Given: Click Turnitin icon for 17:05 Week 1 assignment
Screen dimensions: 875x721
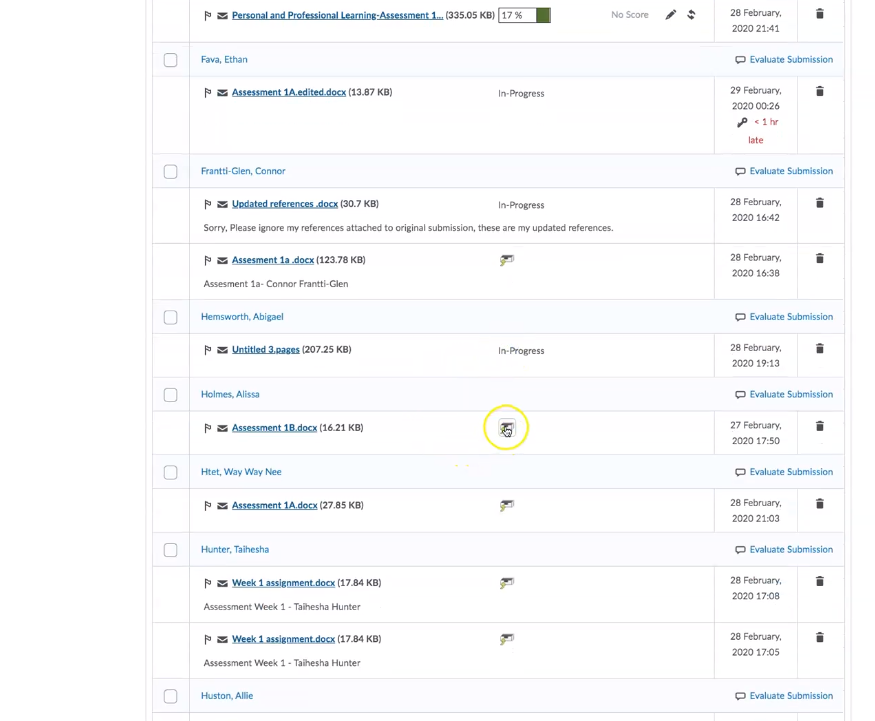Looking at the screenshot, I should (x=507, y=639).
